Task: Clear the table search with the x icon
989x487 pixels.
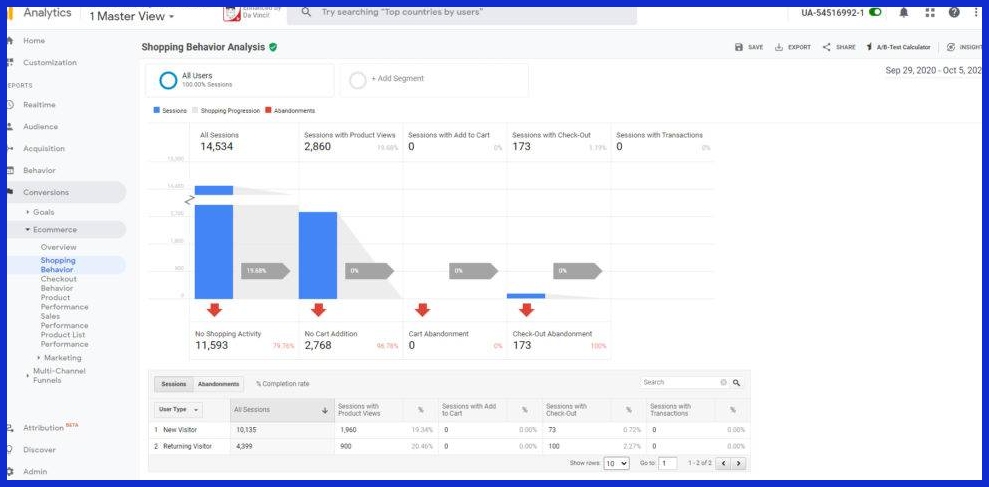Action: click(x=723, y=382)
